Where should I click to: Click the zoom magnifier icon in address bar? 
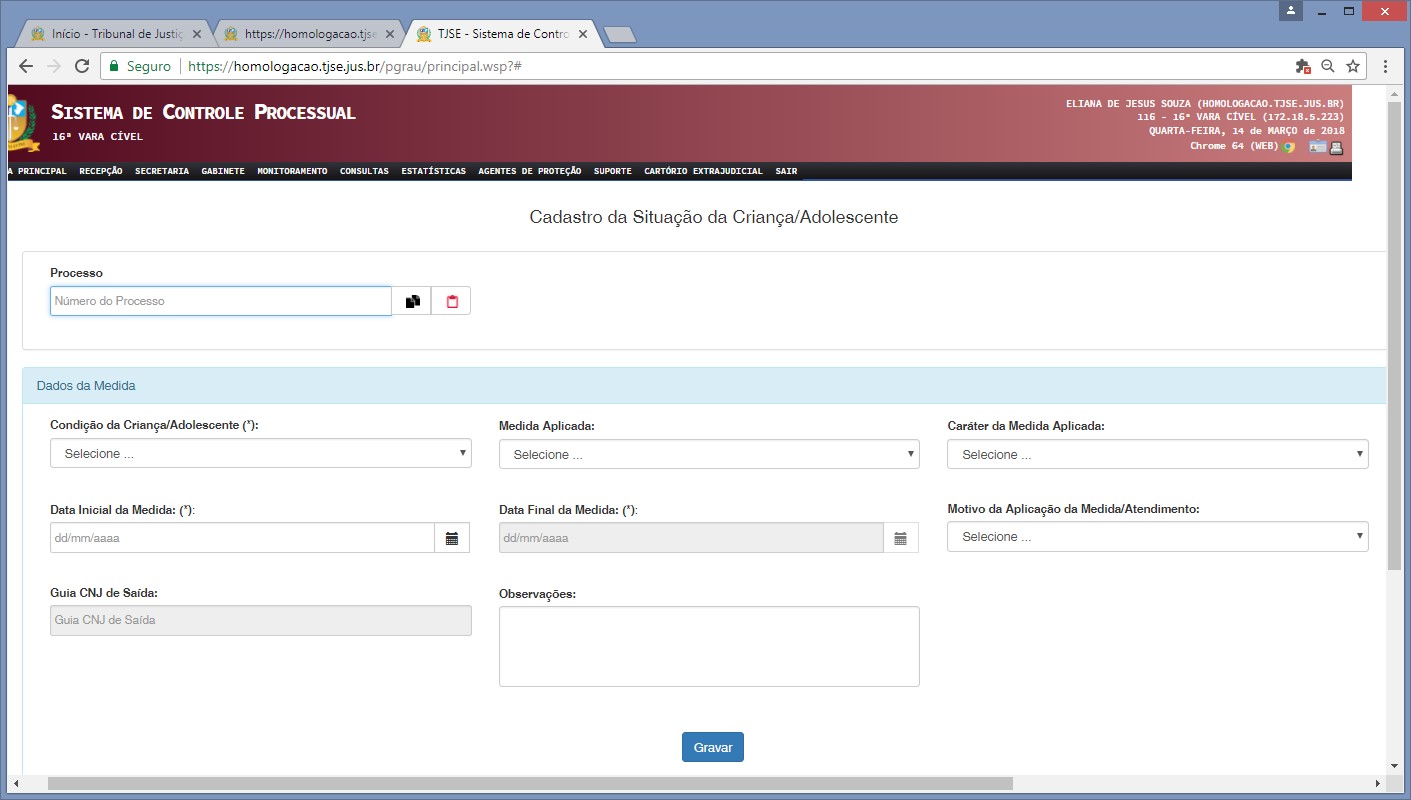(1328, 66)
